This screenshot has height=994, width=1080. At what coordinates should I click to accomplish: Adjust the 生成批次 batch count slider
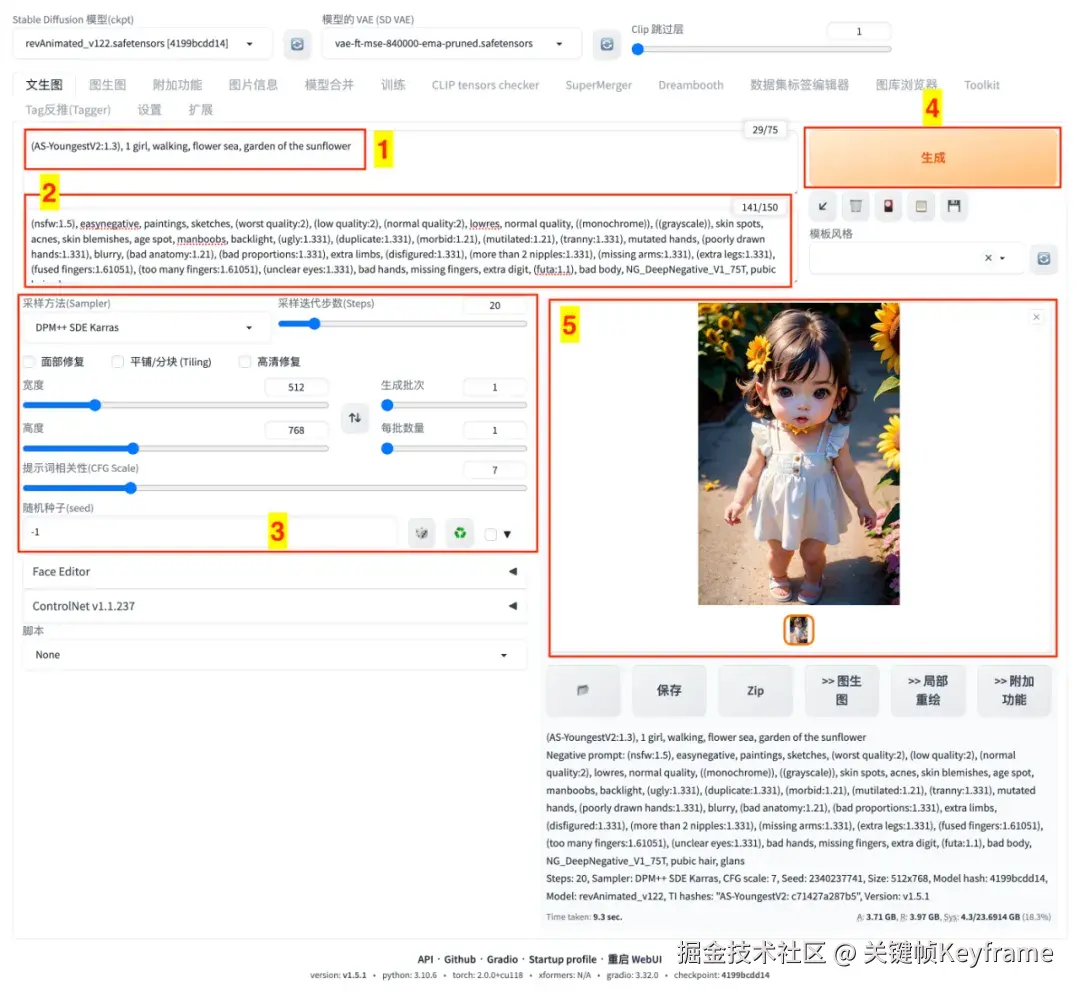pos(454,405)
